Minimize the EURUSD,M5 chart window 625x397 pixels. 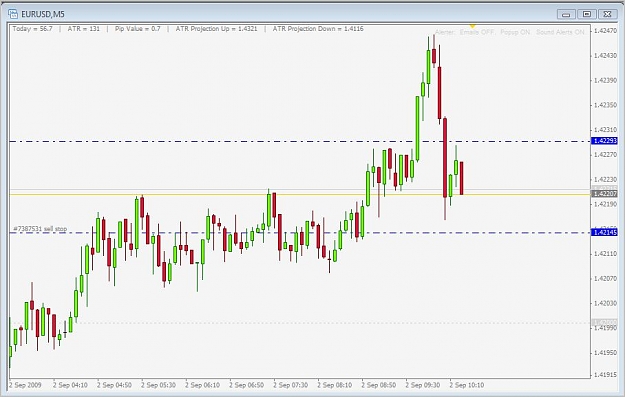pyautogui.click(x=566, y=14)
